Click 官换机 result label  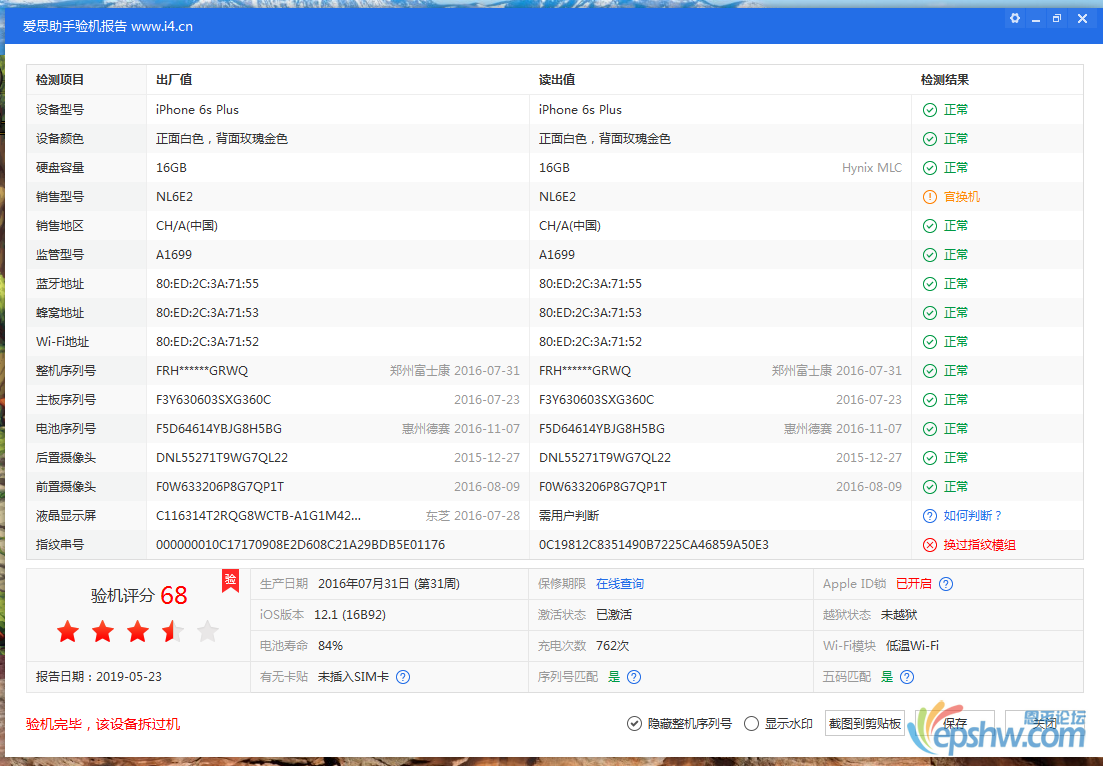[x=962, y=197]
